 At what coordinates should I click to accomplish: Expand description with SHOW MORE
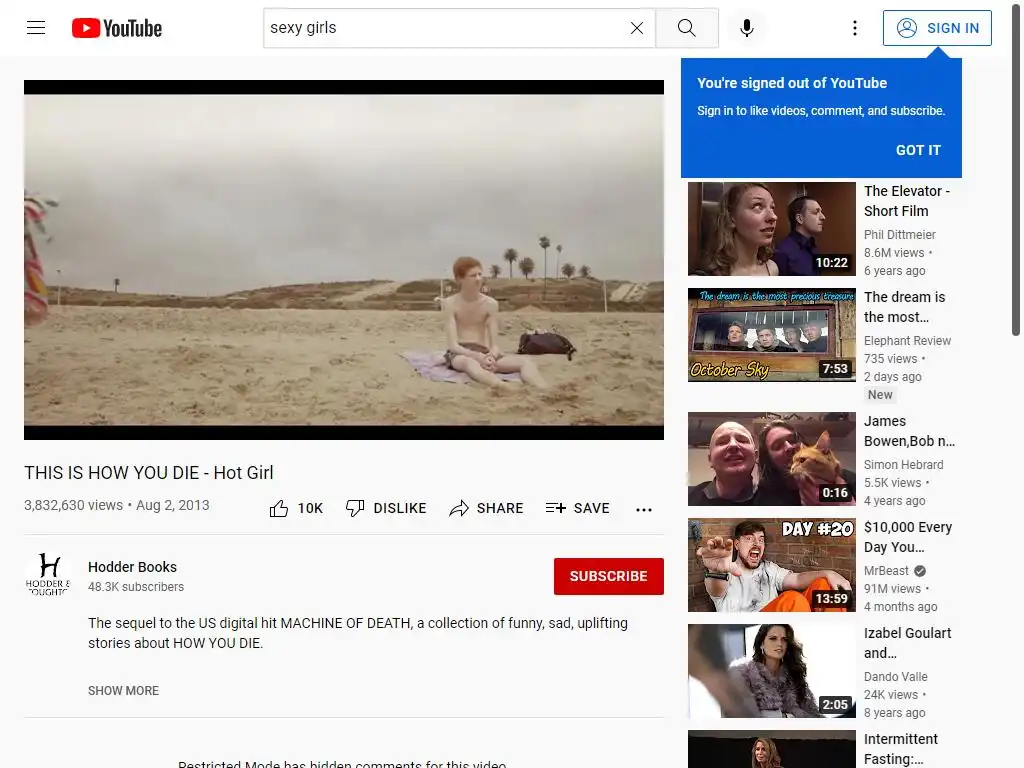pyautogui.click(x=123, y=691)
